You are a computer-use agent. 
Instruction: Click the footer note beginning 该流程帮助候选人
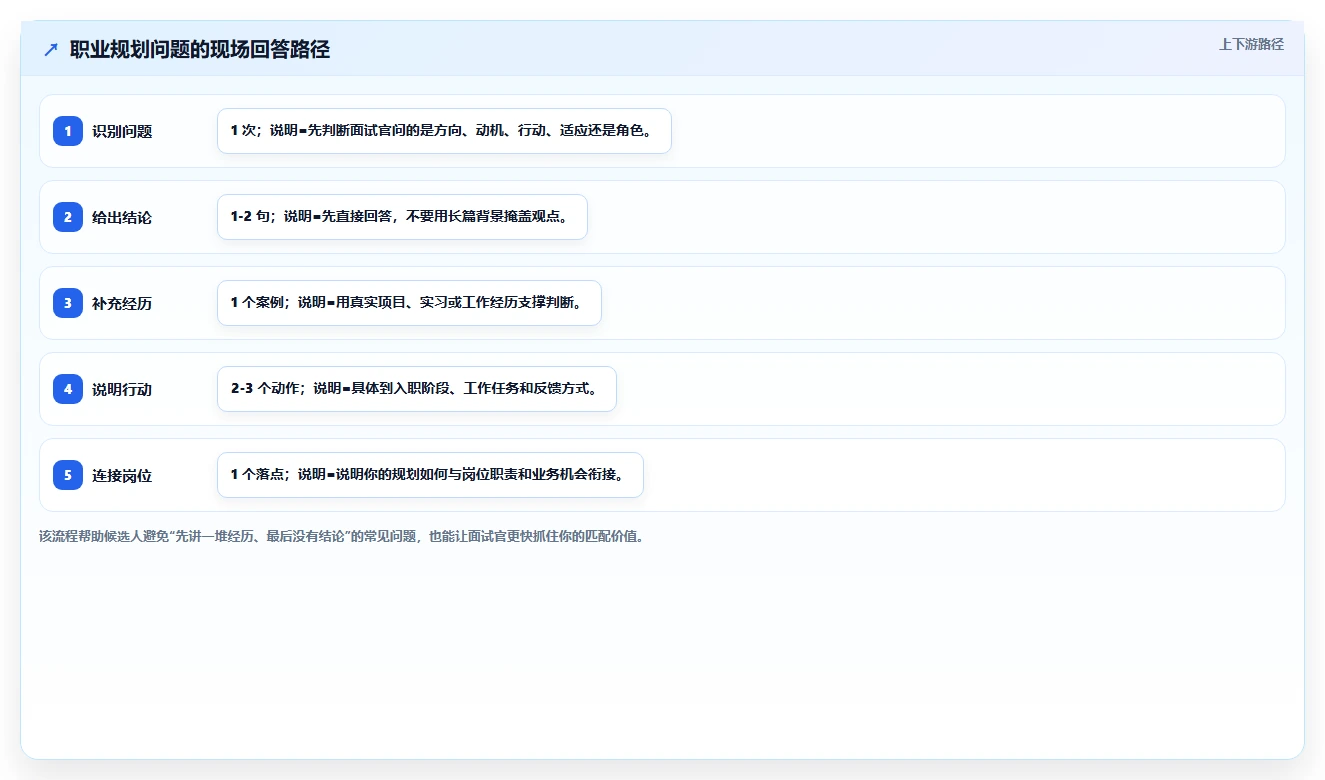(342, 536)
